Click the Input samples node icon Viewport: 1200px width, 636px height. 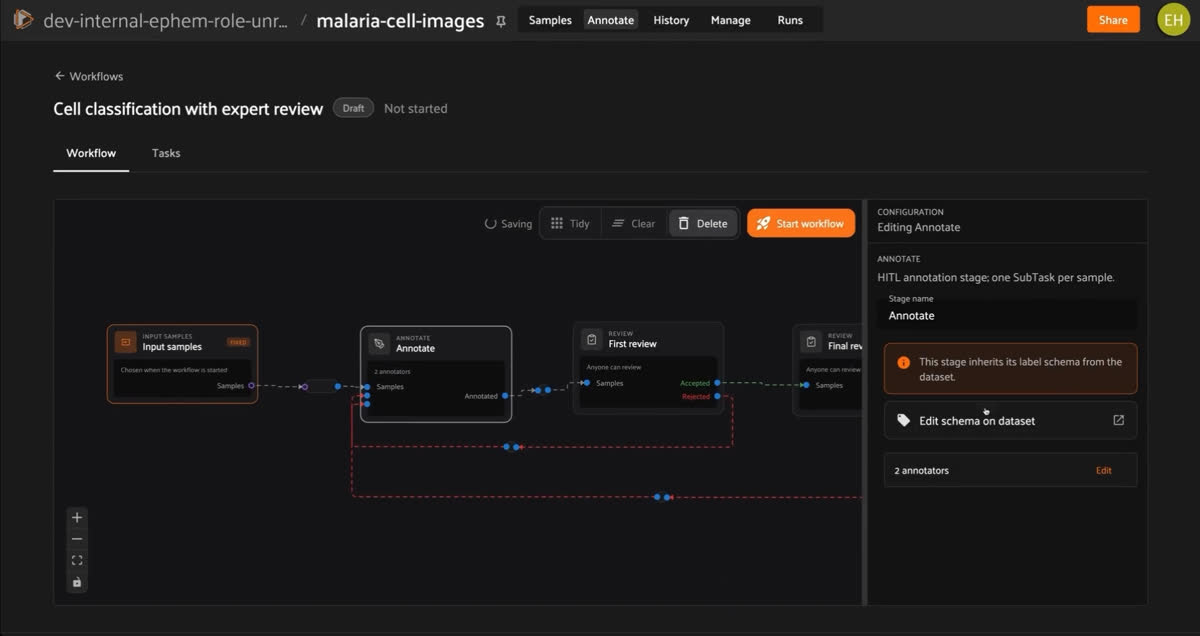click(125, 342)
